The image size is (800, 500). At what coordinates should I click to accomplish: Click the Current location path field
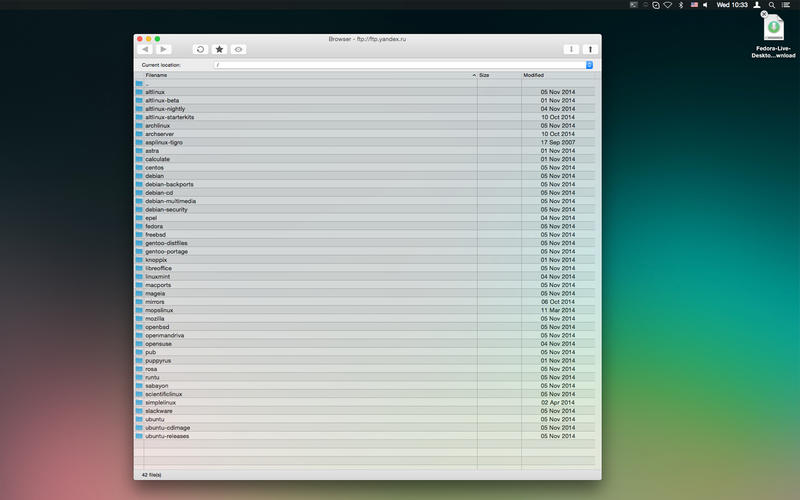398,64
